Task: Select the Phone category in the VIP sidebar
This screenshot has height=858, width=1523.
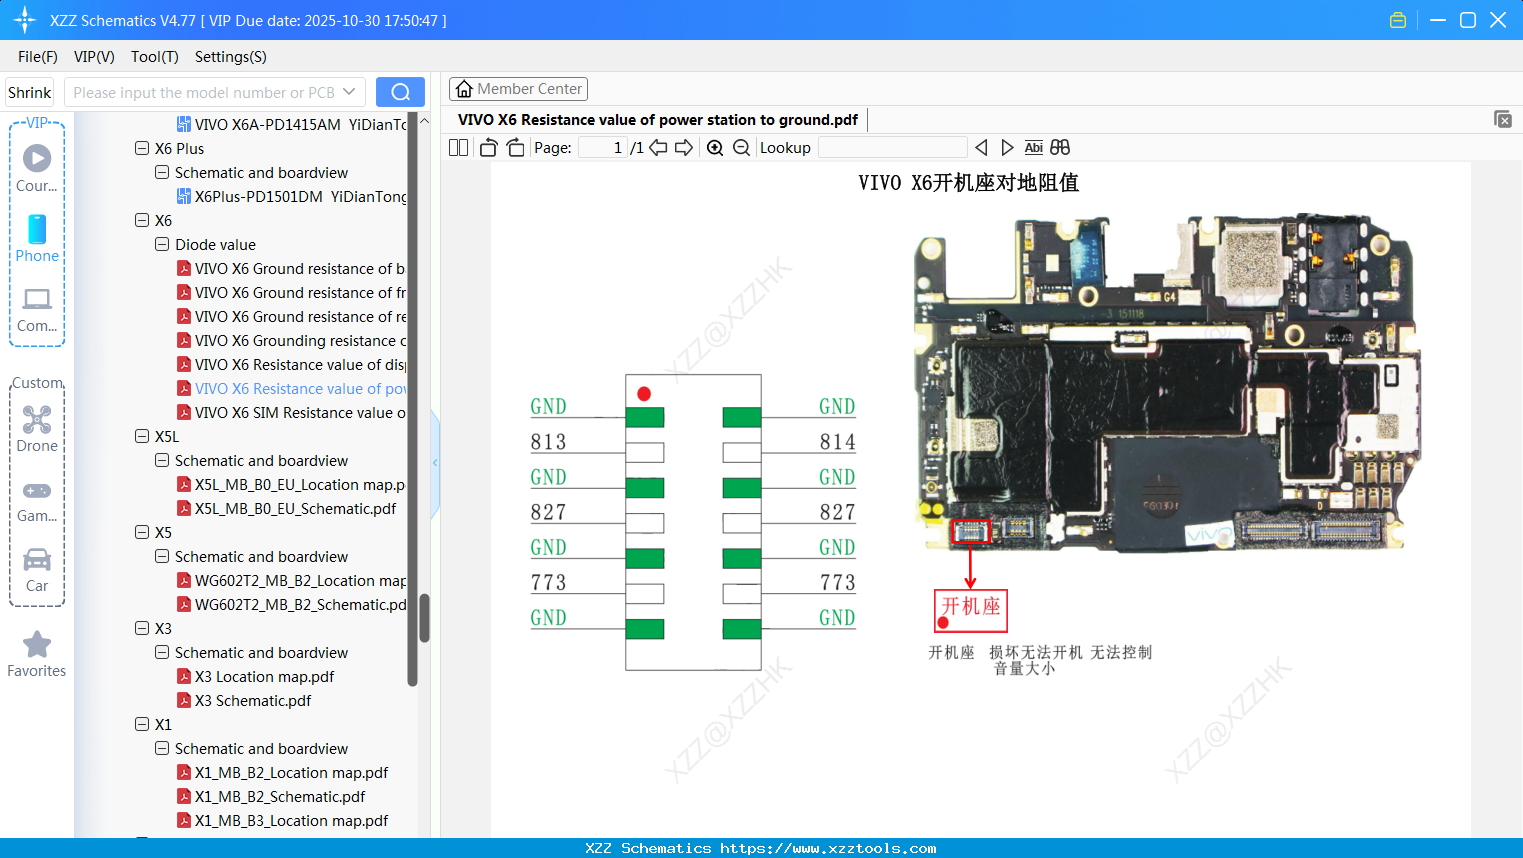Action: point(37,240)
